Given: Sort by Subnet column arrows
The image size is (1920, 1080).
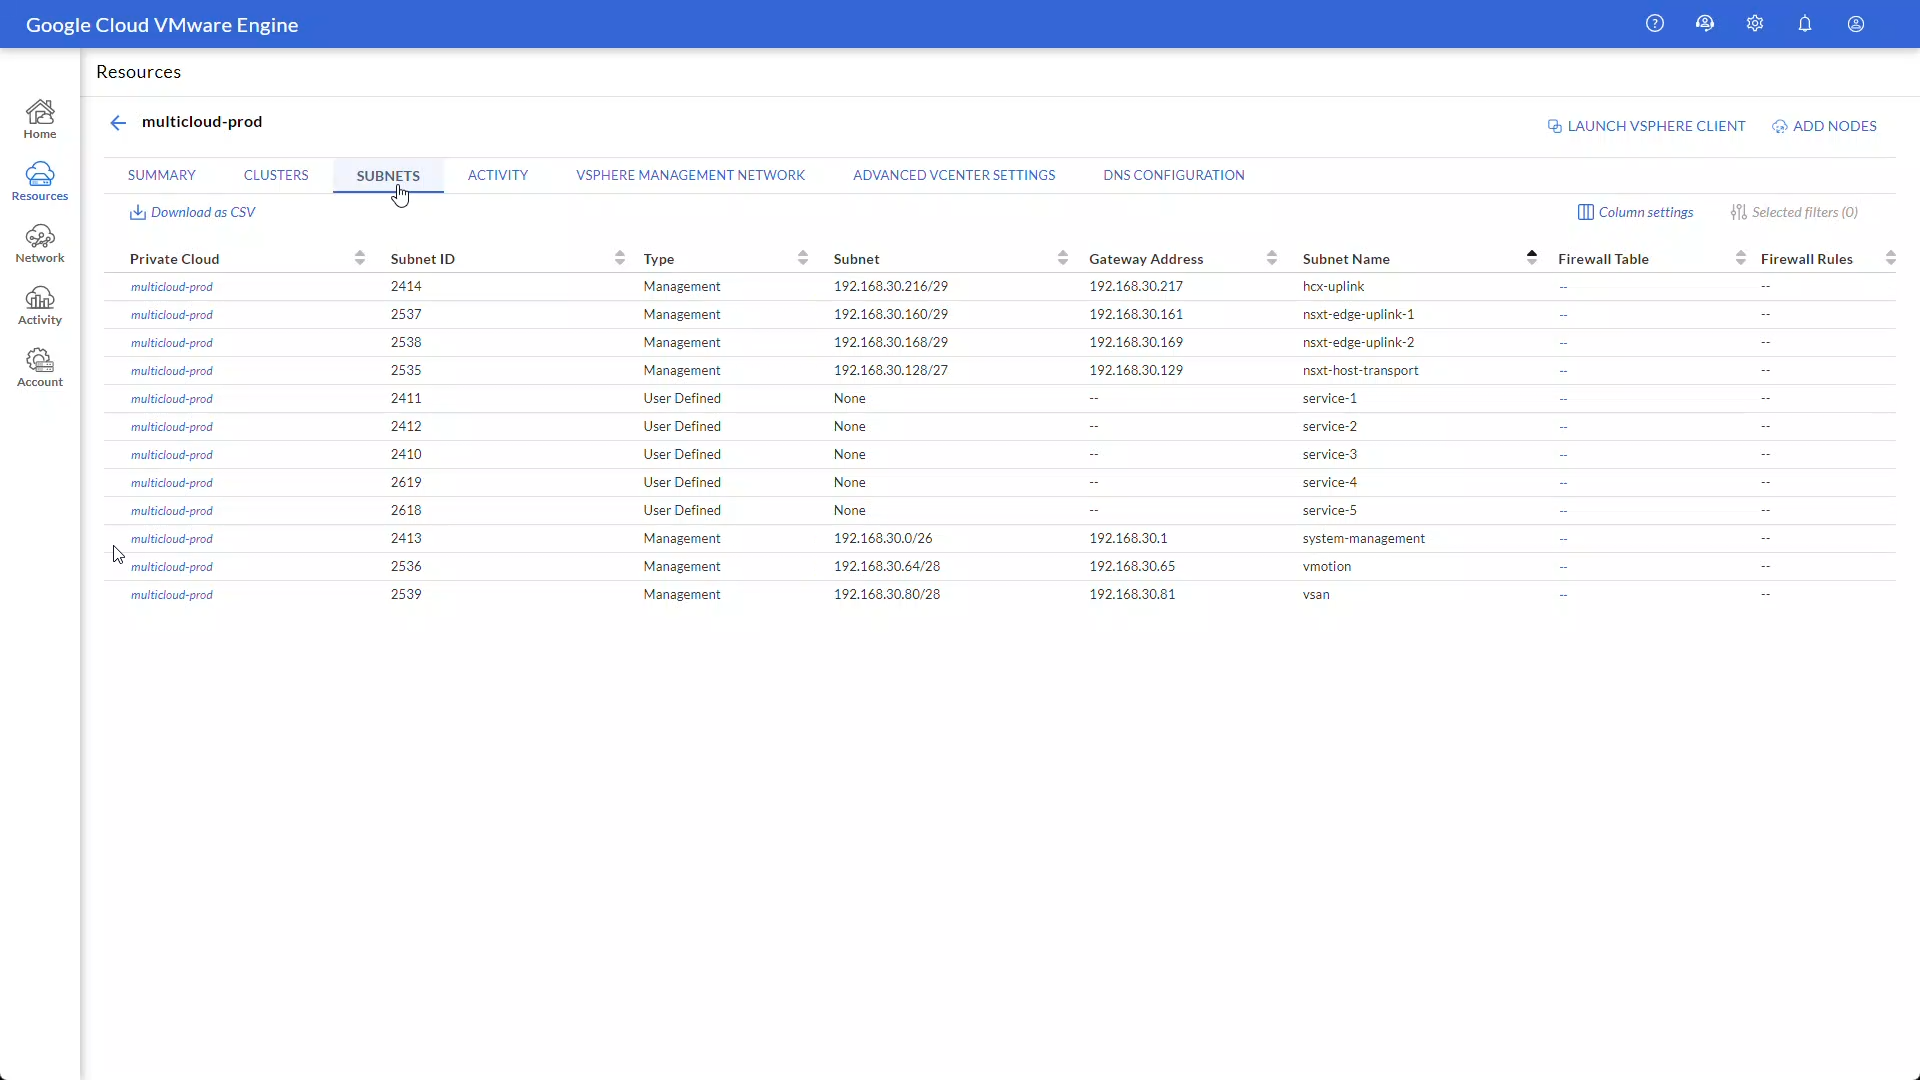Looking at the screenshot, I should pos(1063,258).
